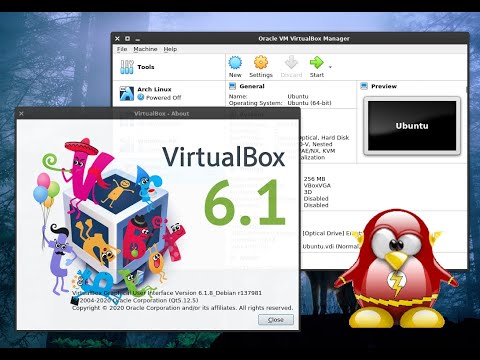Click the Manager window maximize button

click(x=127, y=39)
